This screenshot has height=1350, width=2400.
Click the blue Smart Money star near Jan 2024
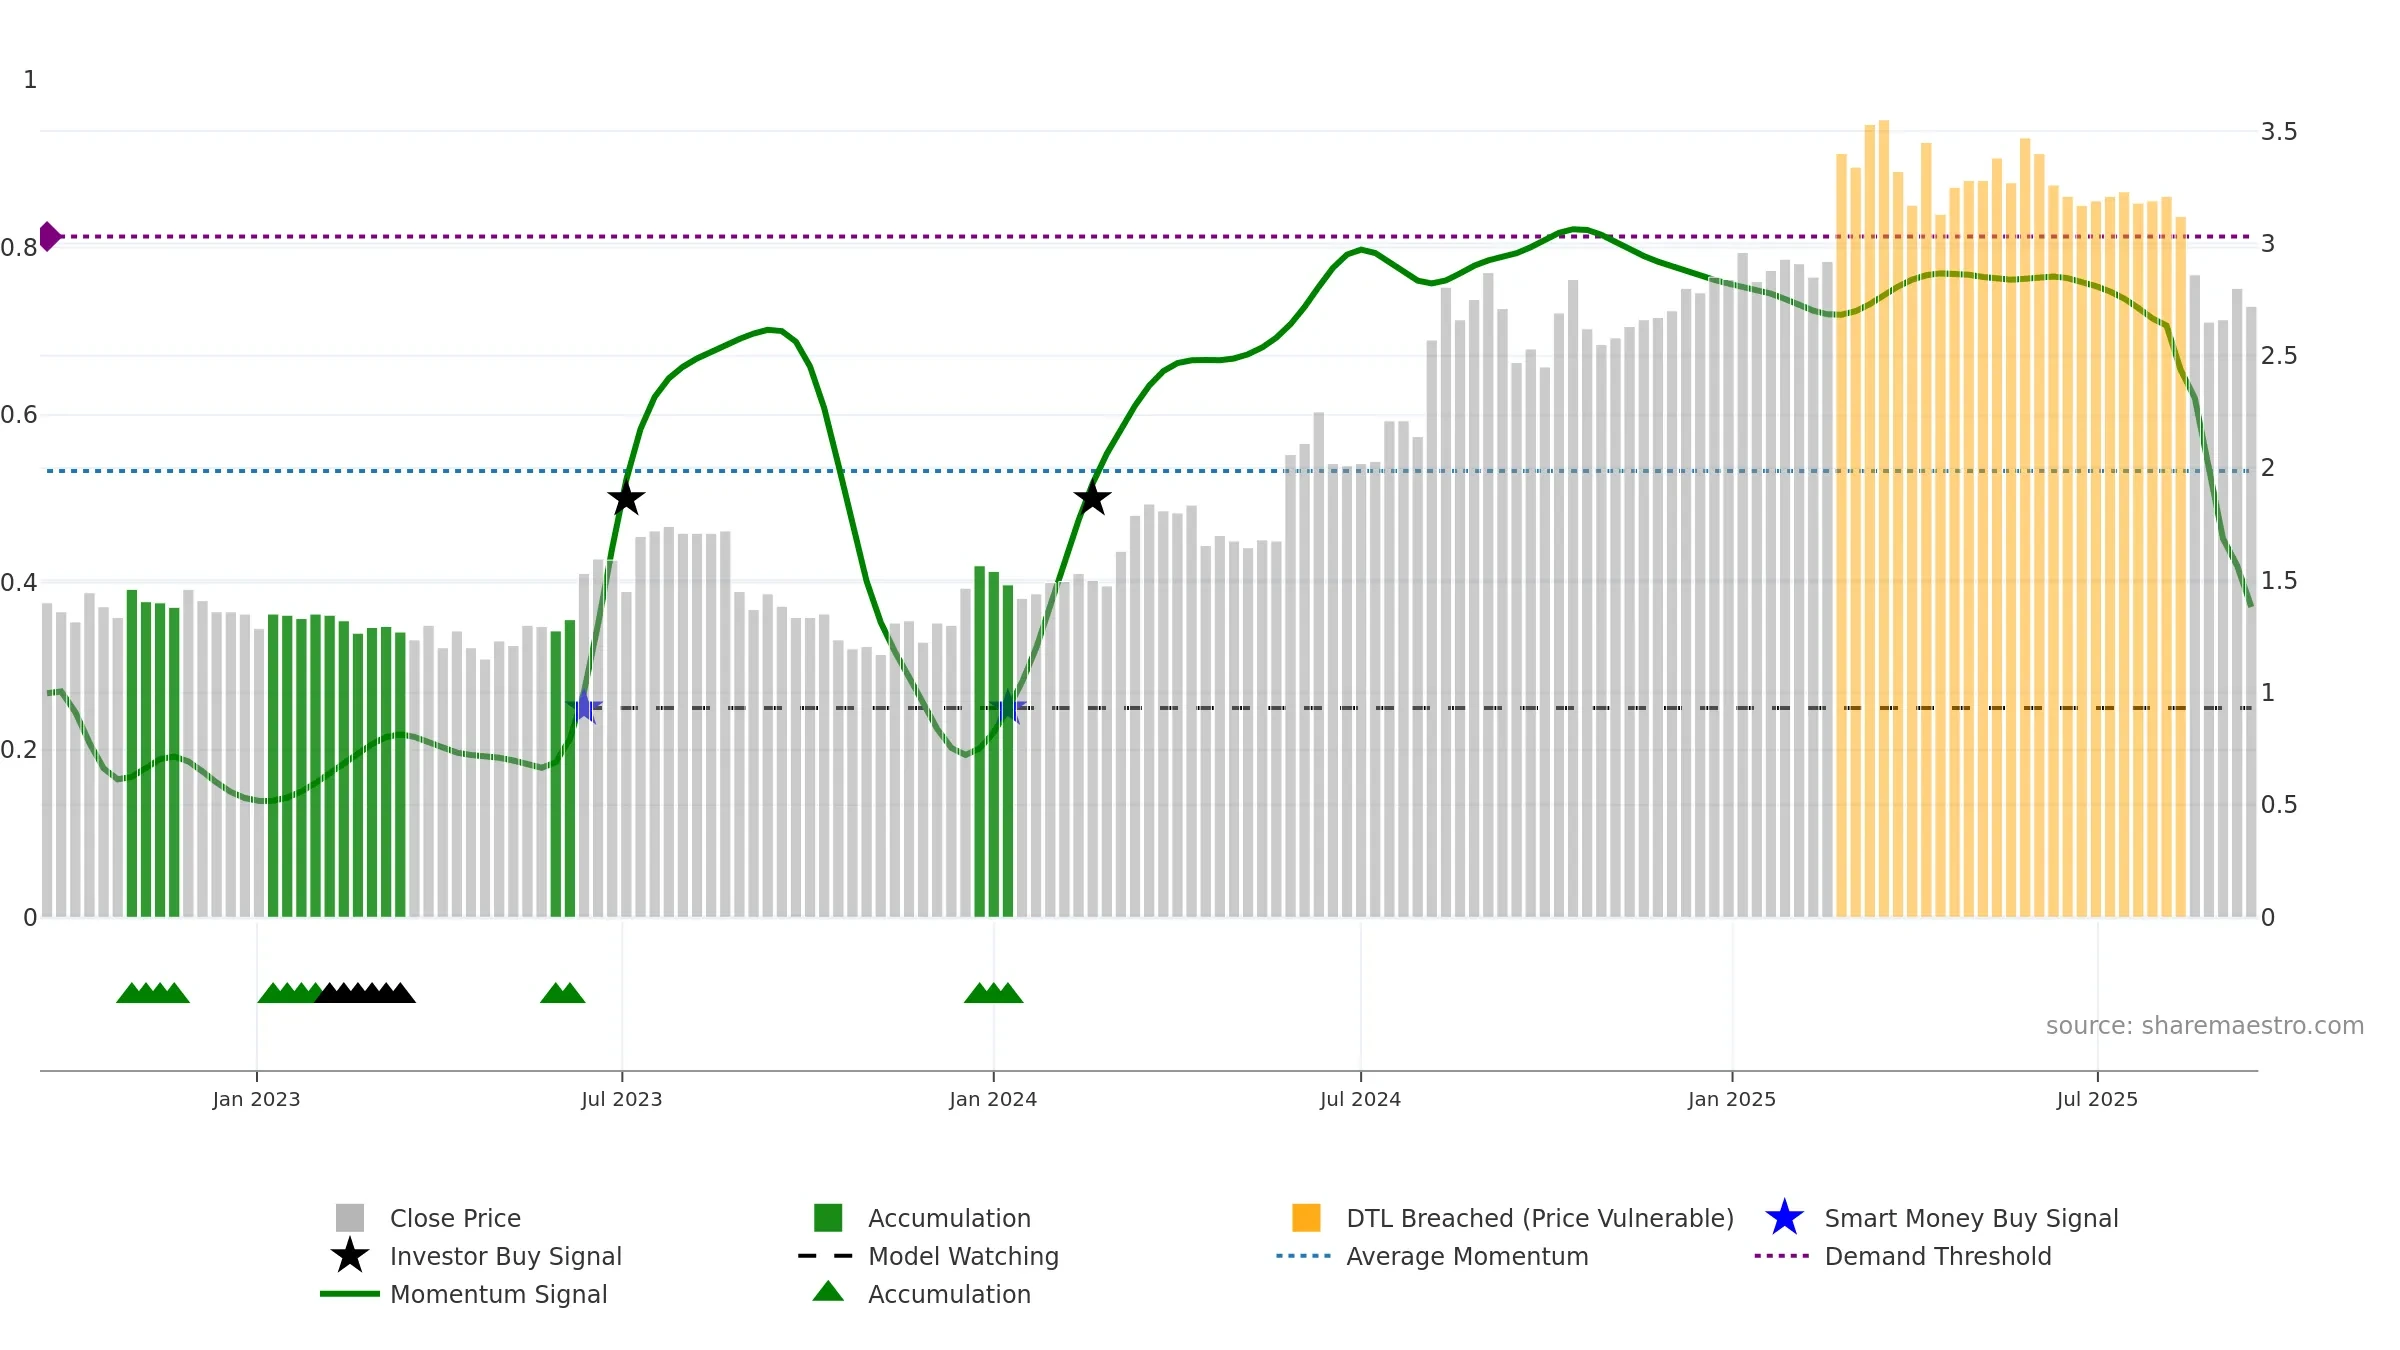[1008, 708]
